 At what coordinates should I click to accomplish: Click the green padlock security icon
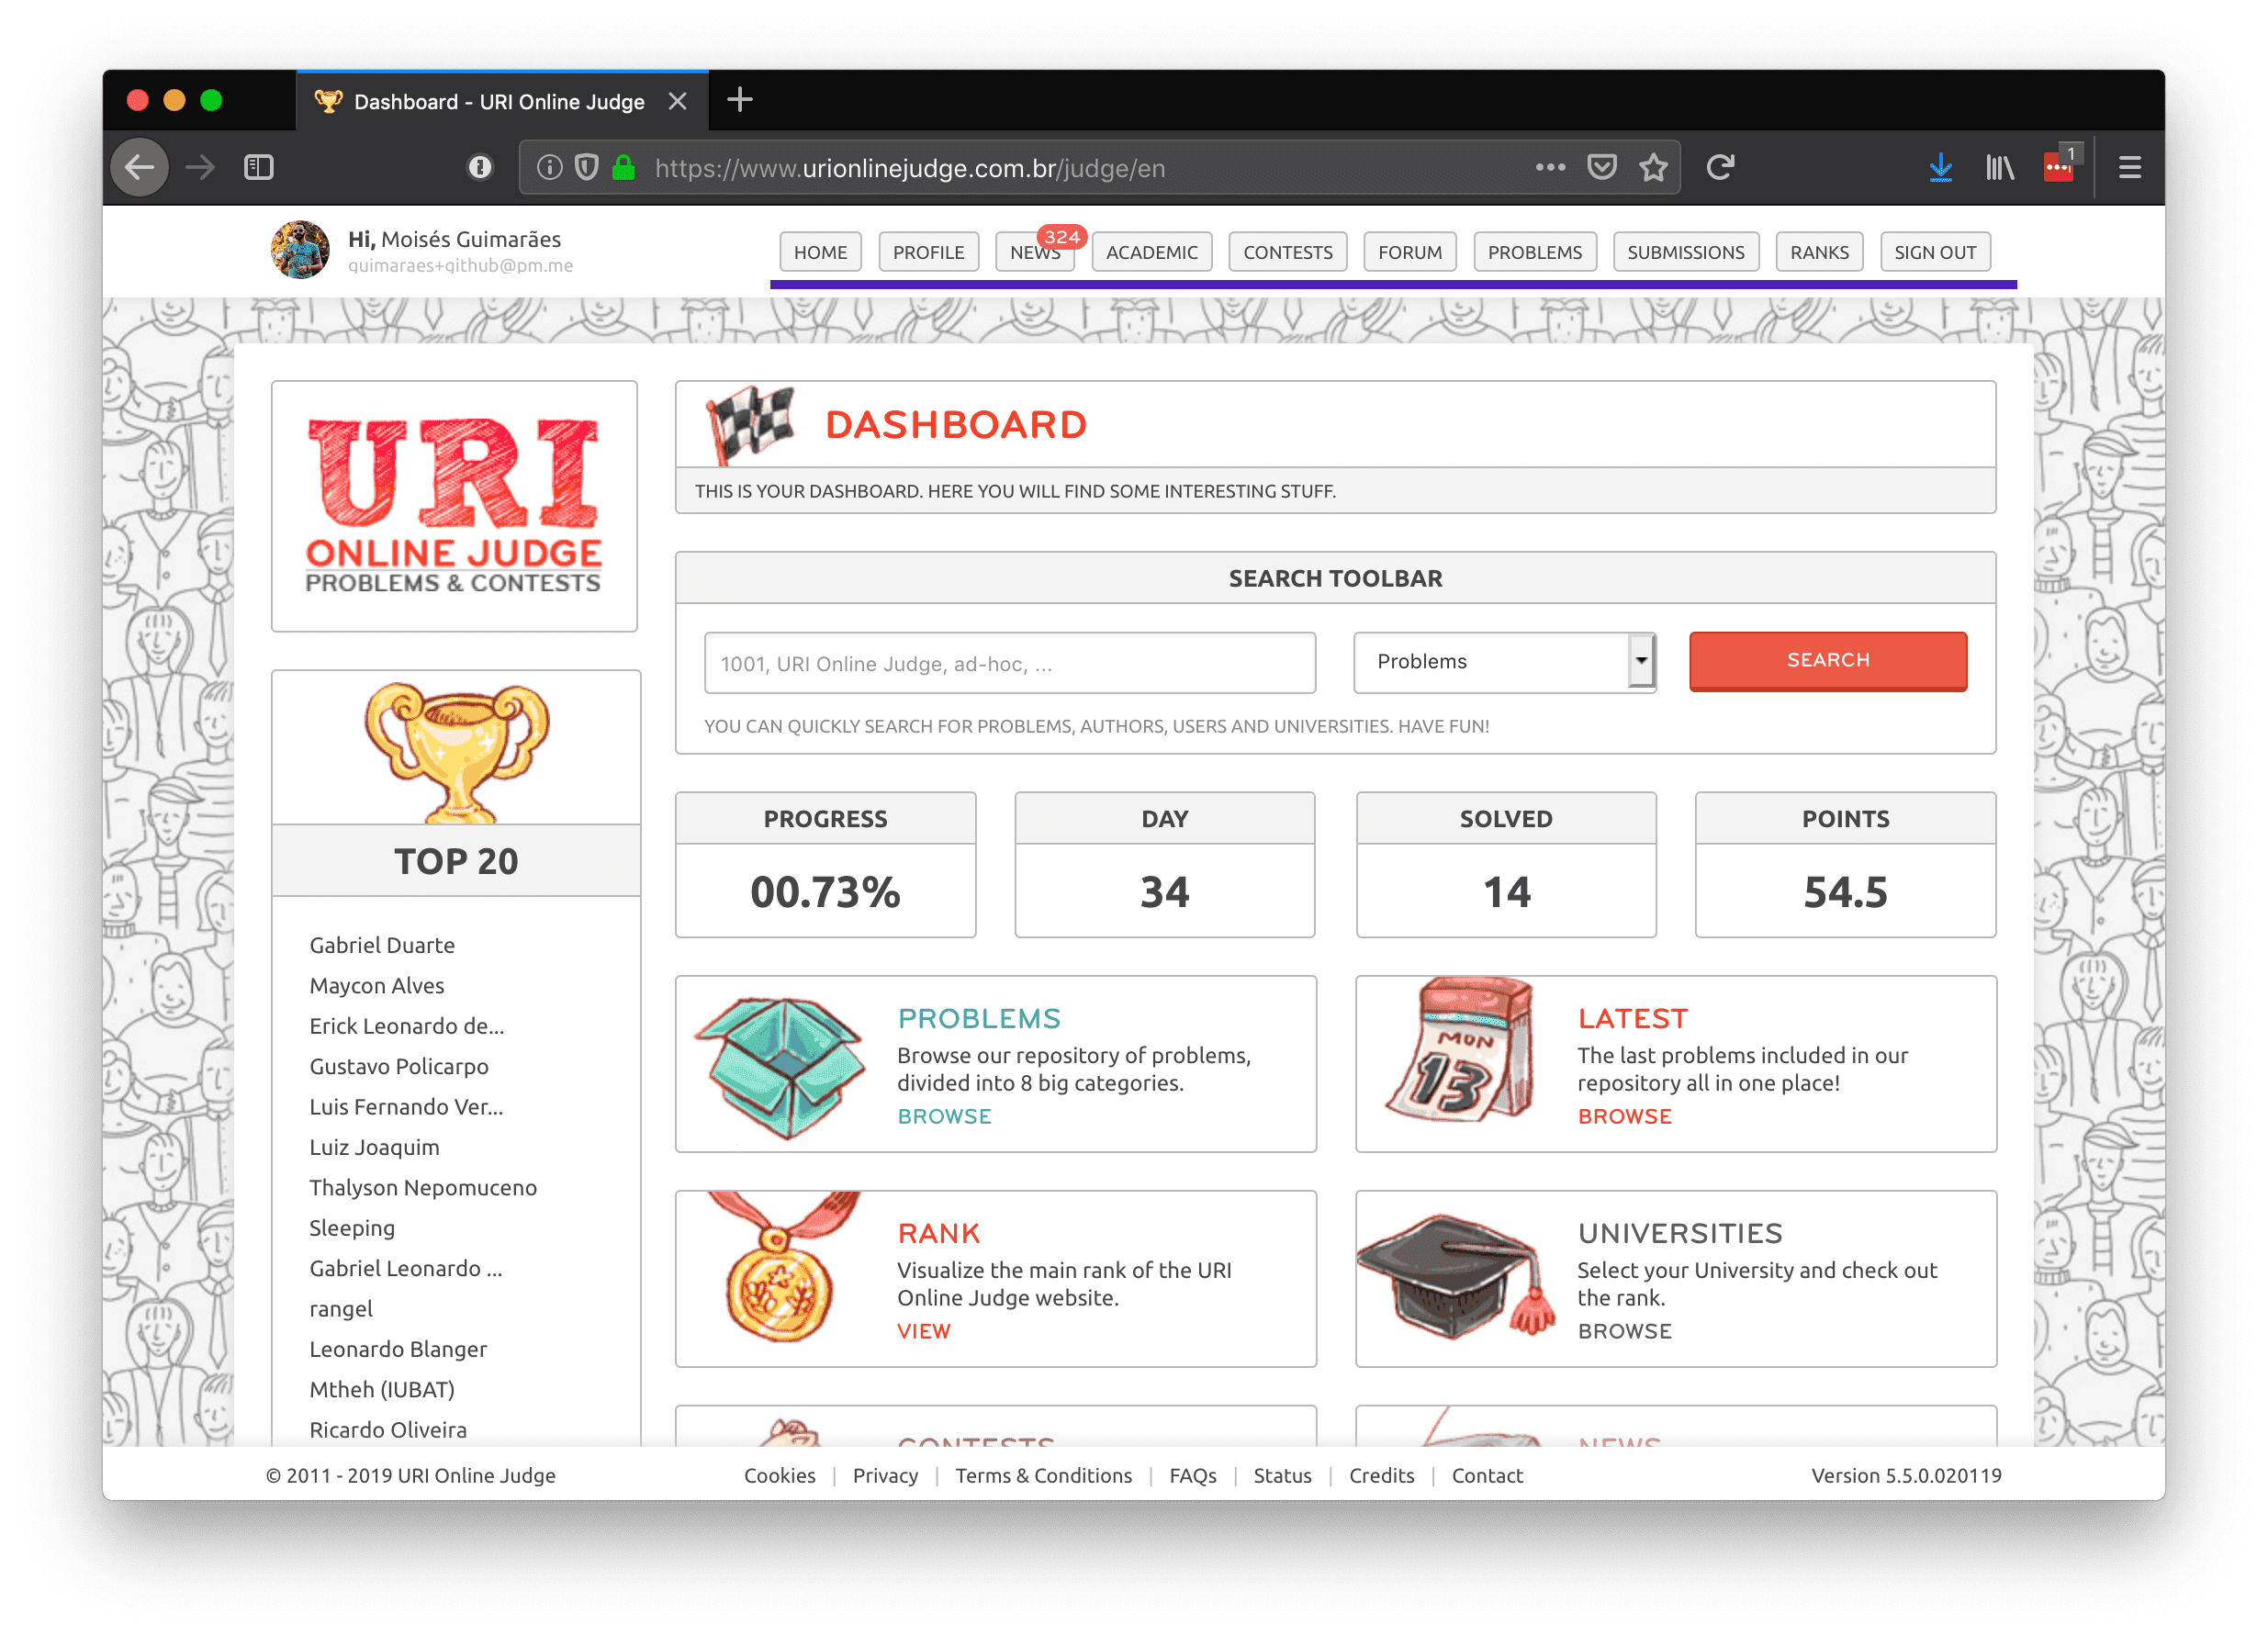pyautogui.click(x=624, y=167)
